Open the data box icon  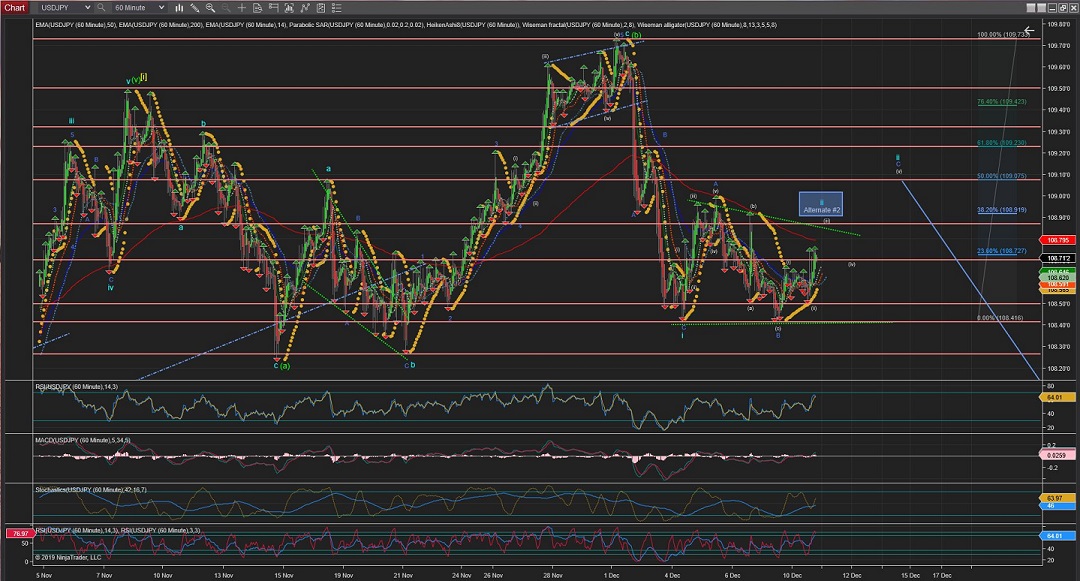coord(258,8)
